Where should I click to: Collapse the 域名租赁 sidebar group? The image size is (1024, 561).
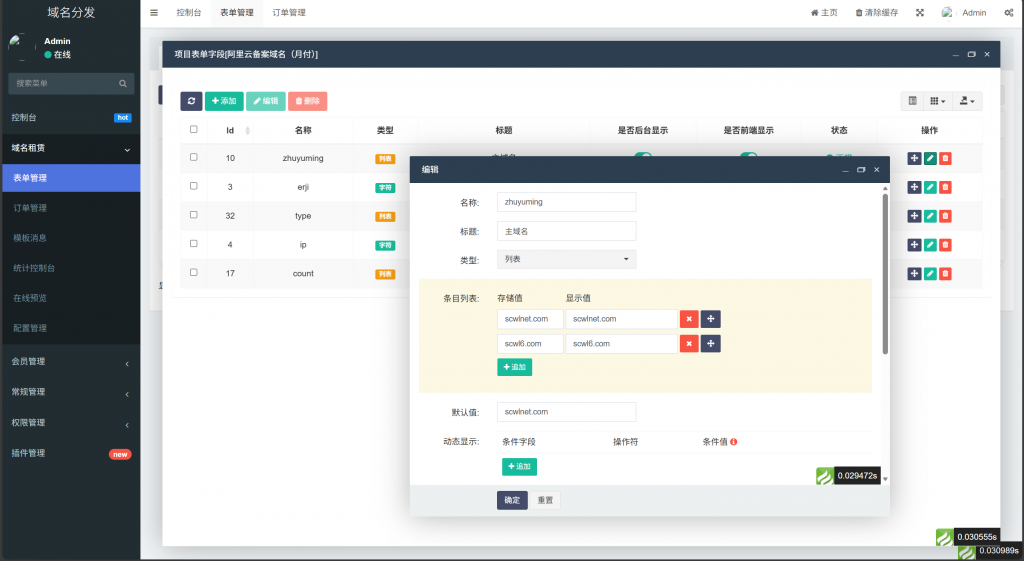pyautogui.click(x=71, y=148)
